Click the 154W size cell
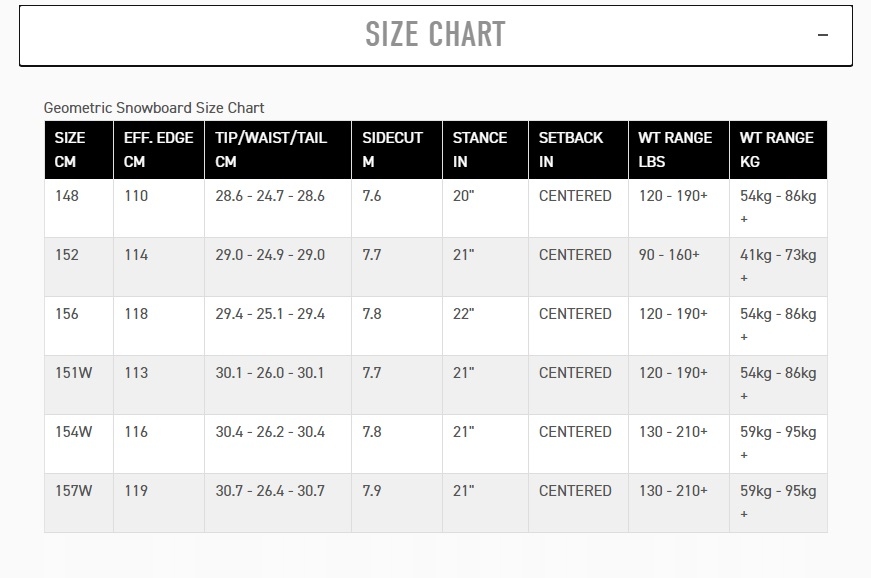 coord(73,432)
